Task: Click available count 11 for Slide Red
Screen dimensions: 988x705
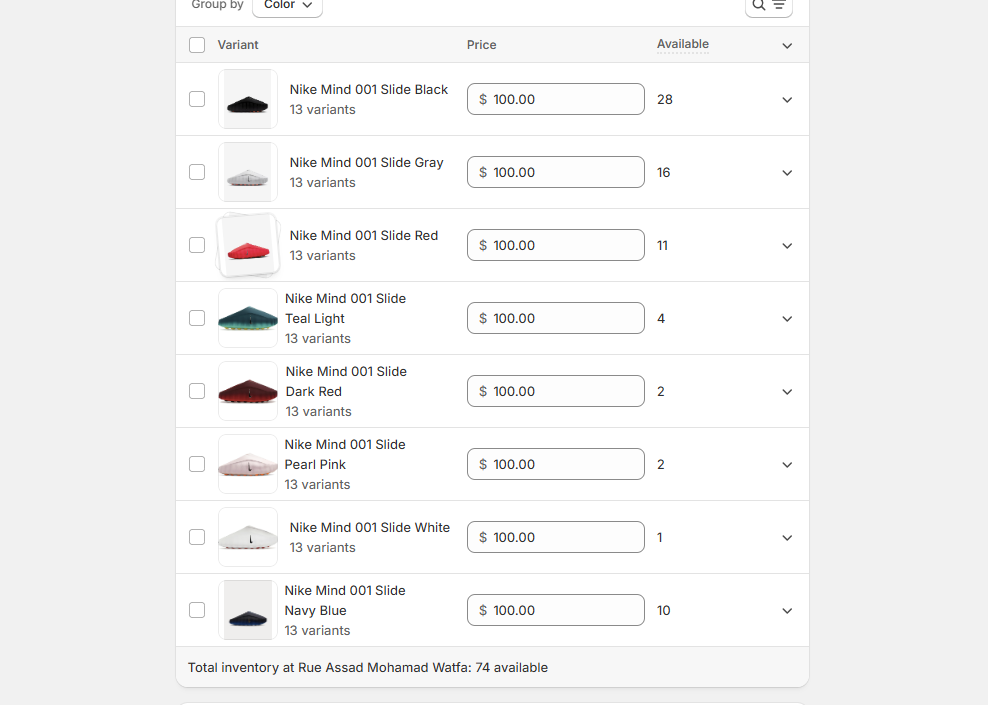Action: tap(662, 246)
